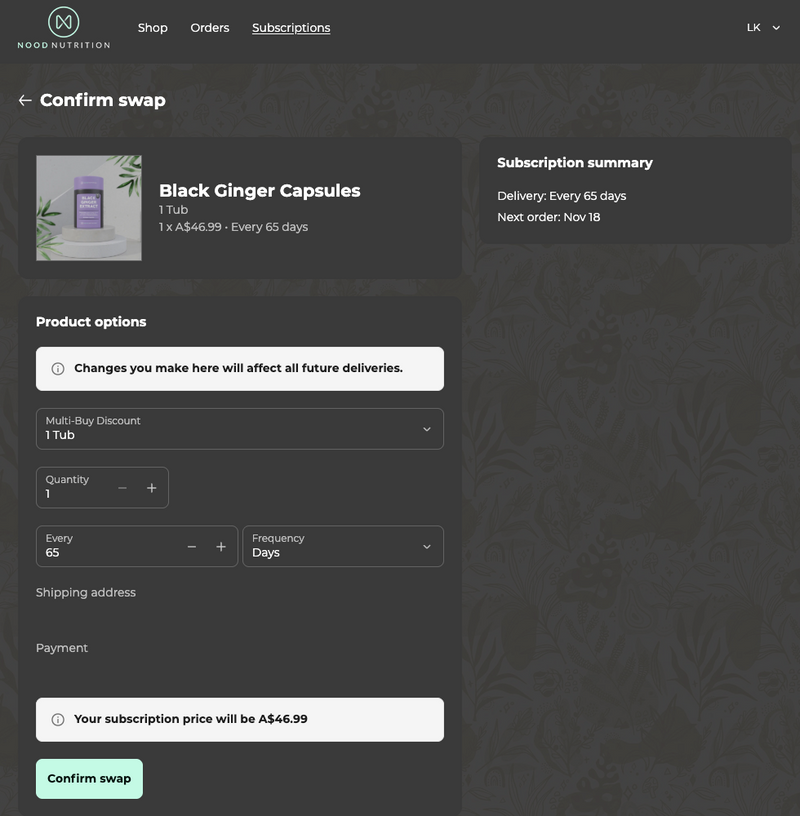
Task: Click the info icon beside subscription price
Action: tap(58, 720)
